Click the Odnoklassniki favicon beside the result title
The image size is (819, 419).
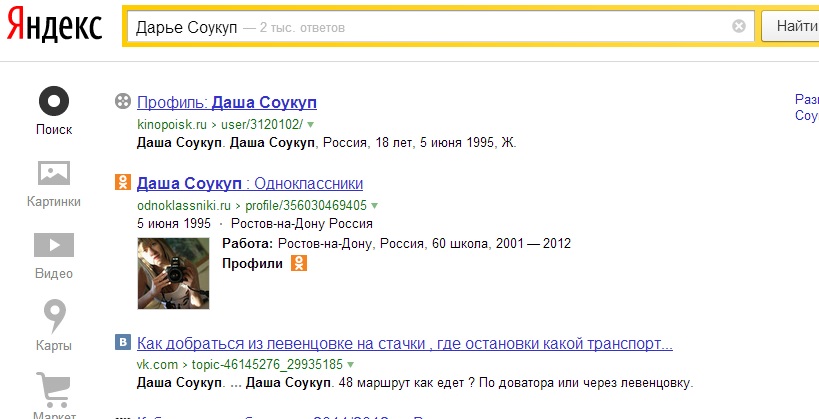pyautogui.click(x=123, y=182)
